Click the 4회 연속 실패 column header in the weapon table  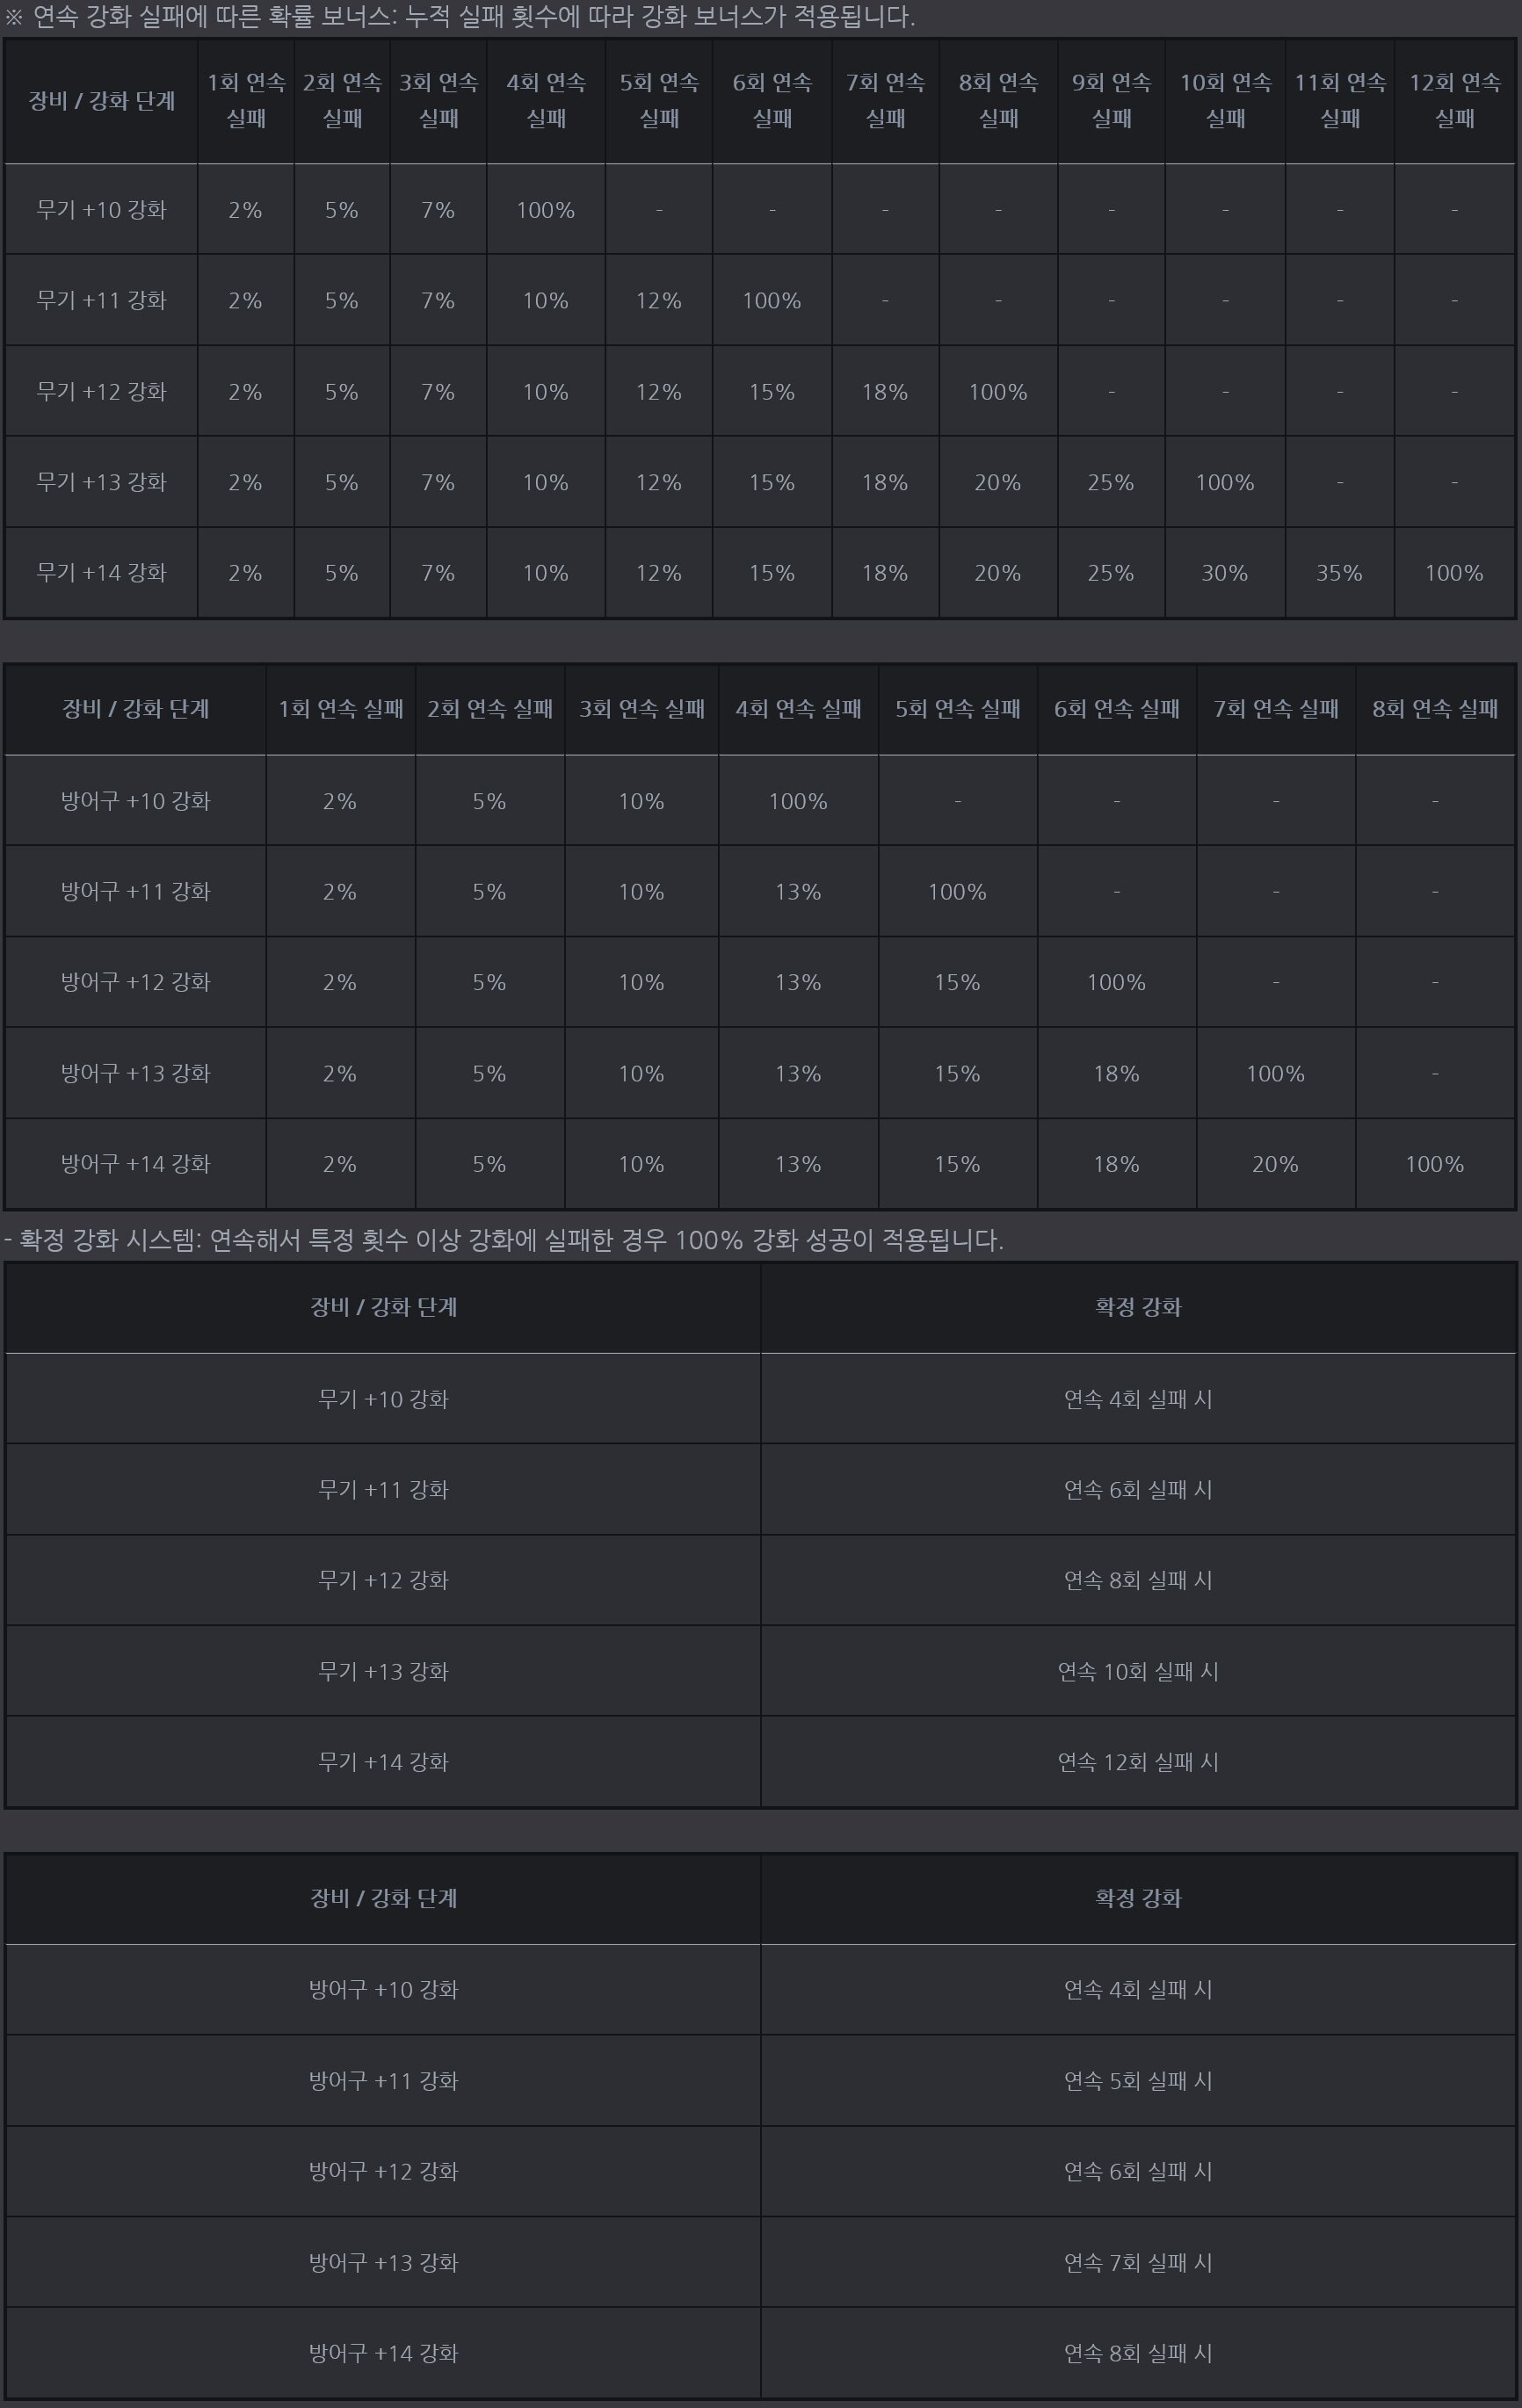pyautogui.click(x=545, y=100)
